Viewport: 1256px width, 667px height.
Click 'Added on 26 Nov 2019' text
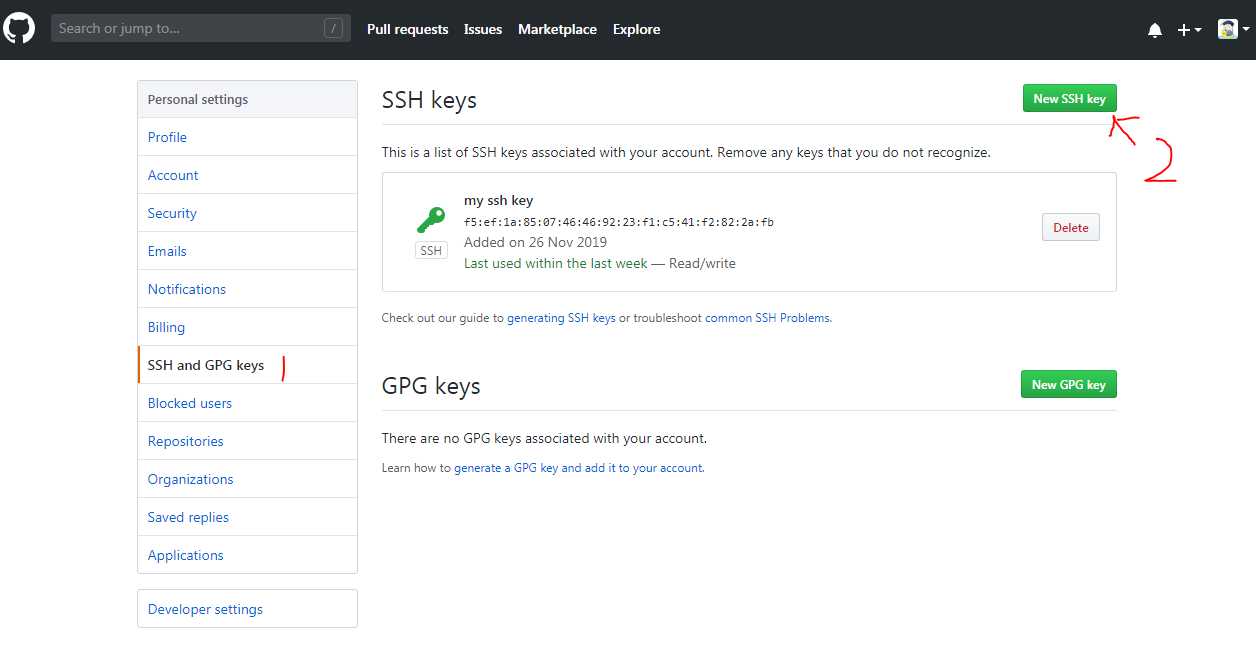tap(535, 242)
